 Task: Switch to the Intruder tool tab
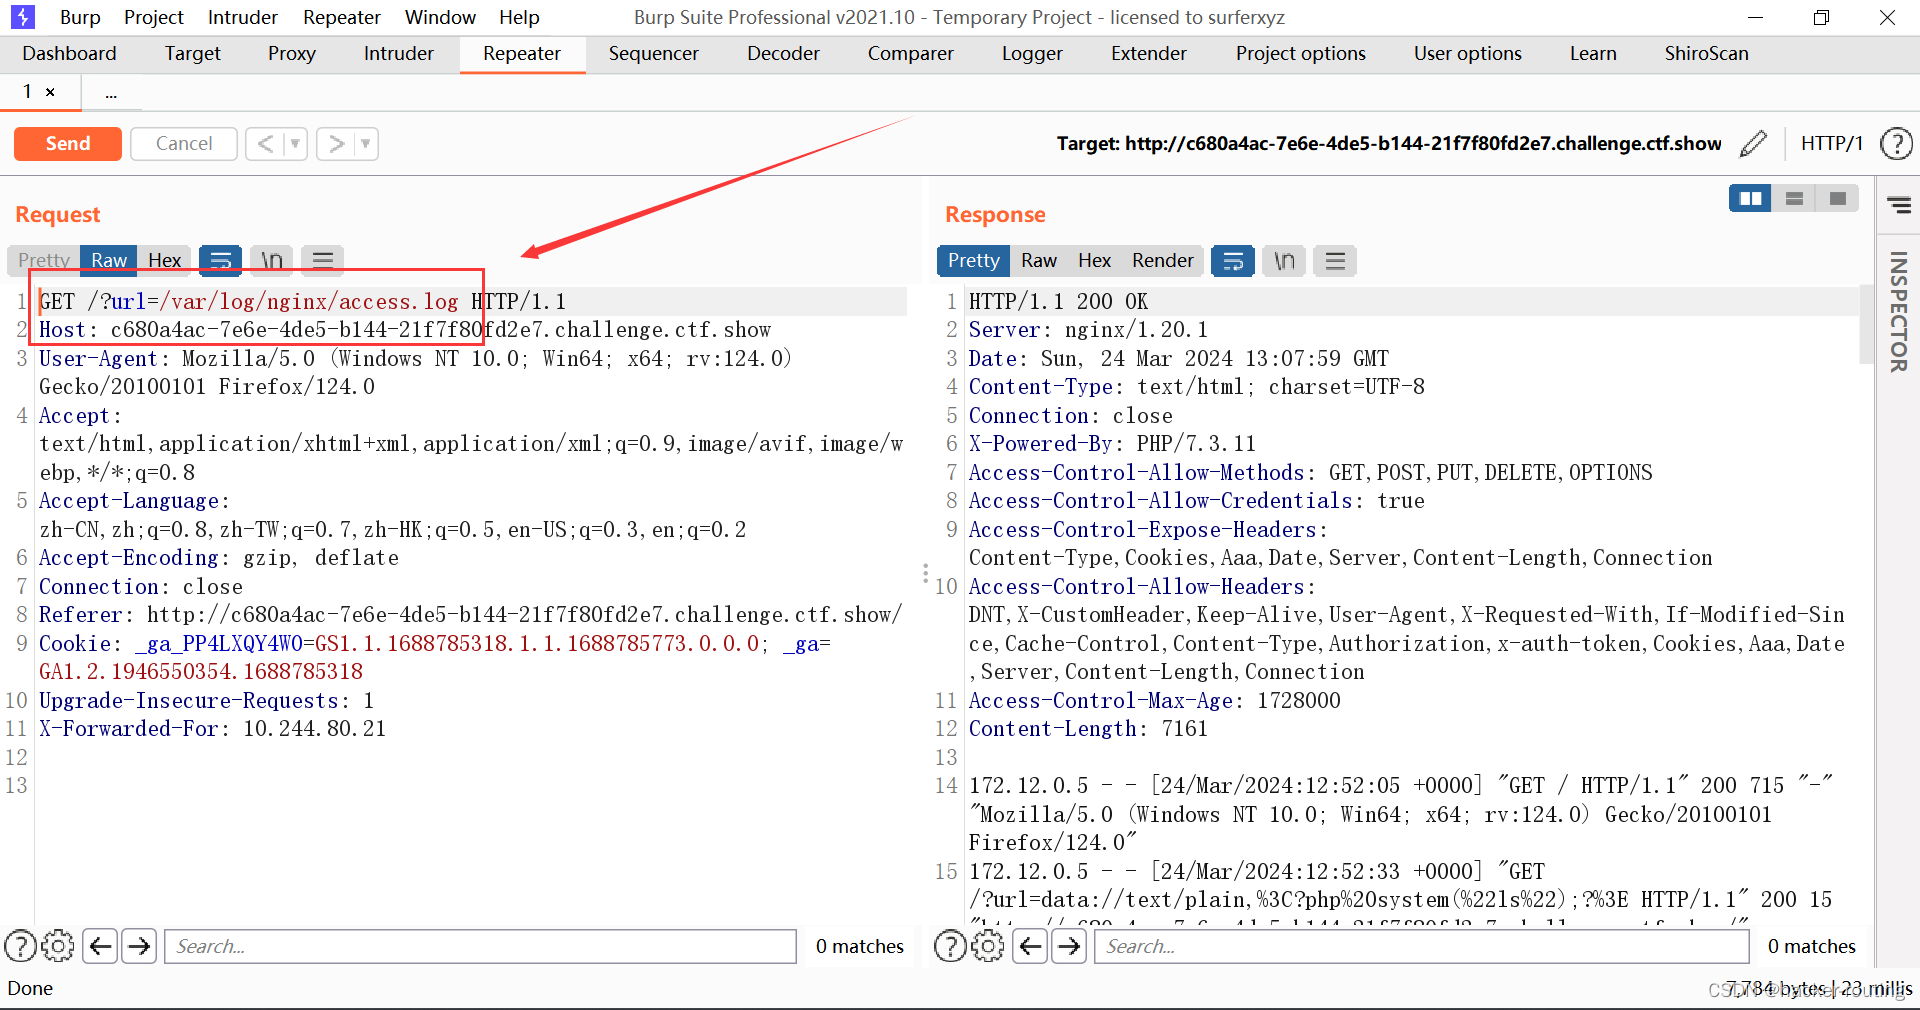coord(399,54)
